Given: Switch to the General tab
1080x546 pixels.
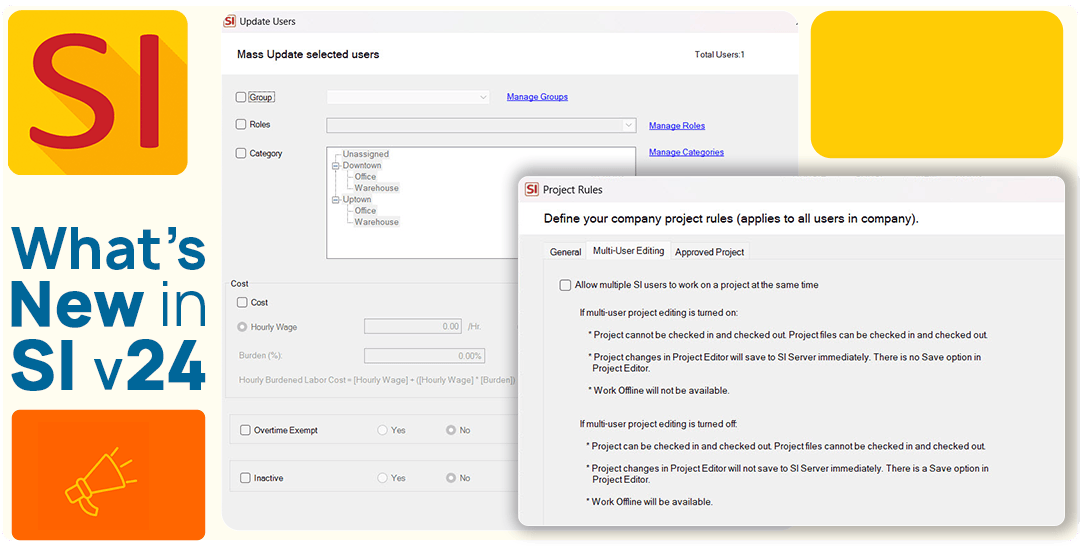Looking at the screenshot, I should pos(565,252).
